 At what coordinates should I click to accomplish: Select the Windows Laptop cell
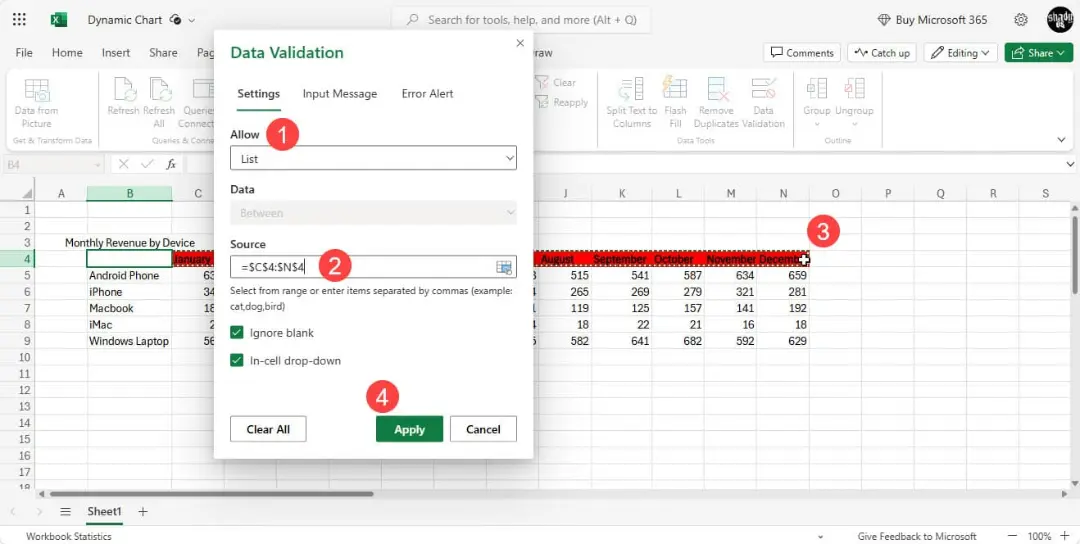coord(129,341)
